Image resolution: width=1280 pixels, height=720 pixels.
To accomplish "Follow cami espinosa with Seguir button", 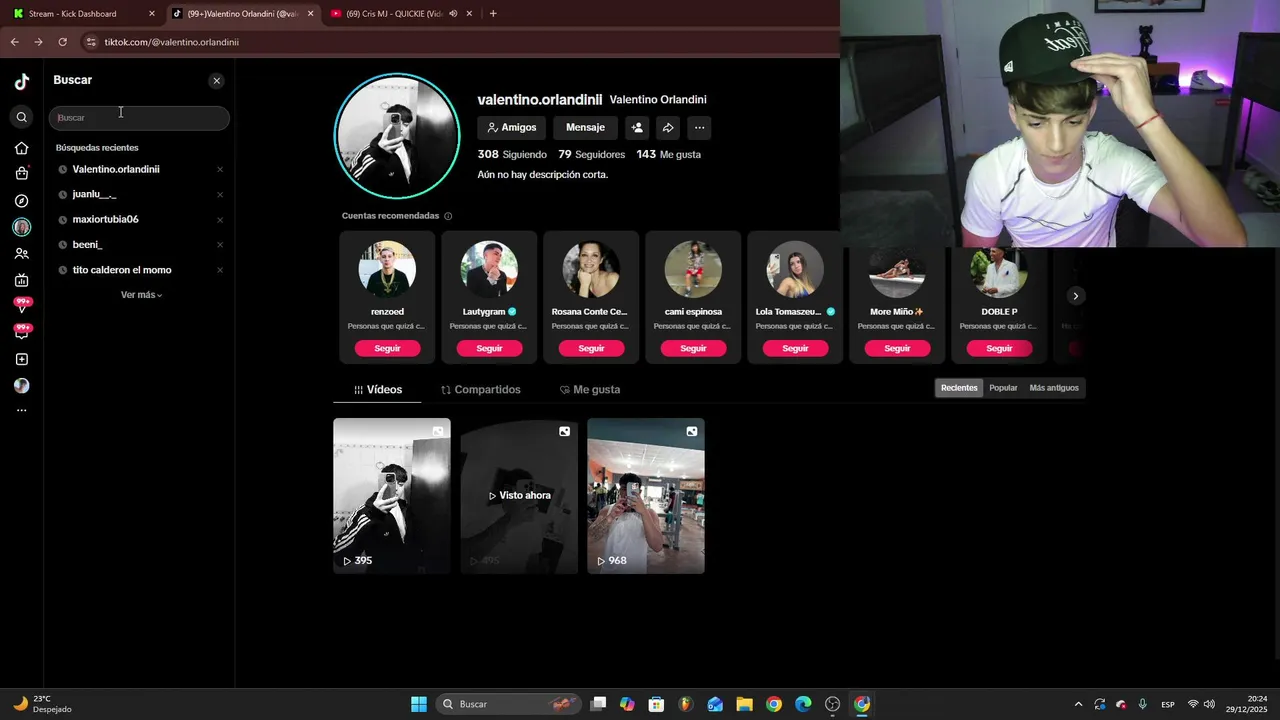I will click(x=693, y=348).
